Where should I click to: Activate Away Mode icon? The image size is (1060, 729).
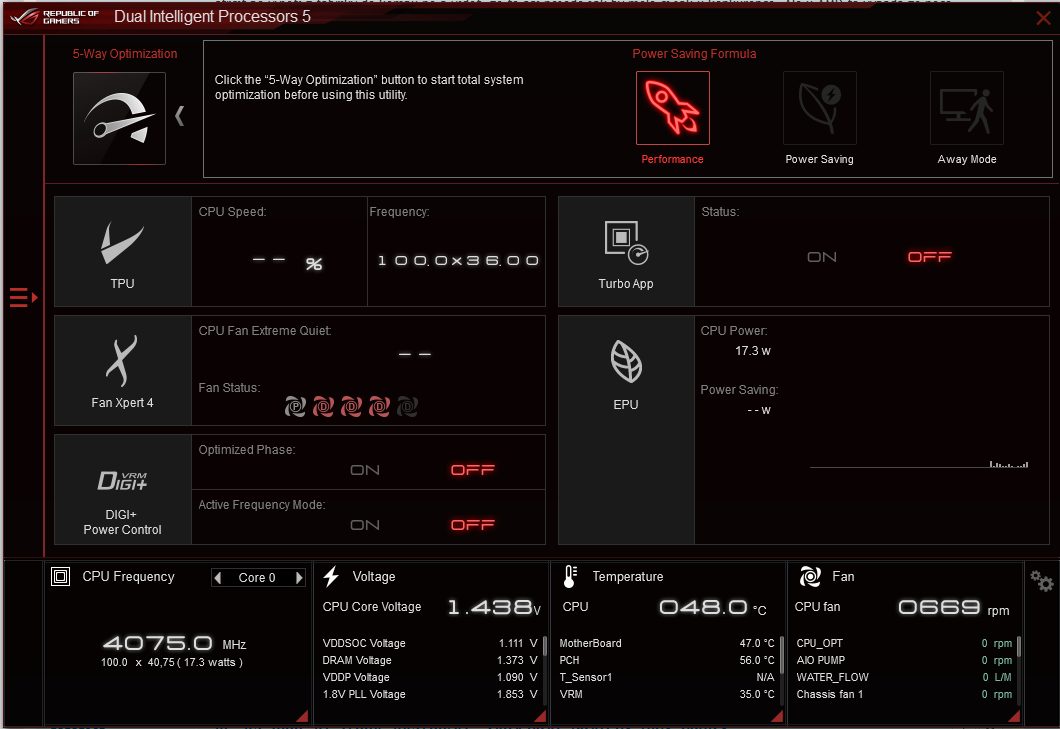coord(966,108)
